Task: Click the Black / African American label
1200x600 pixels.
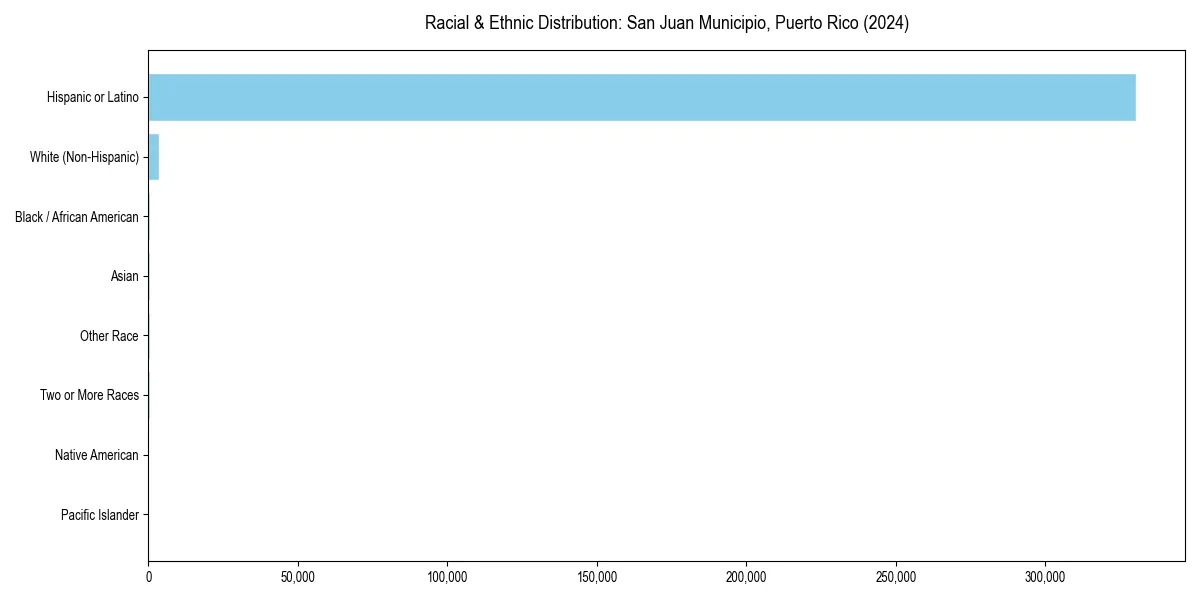Action: coord(77,217)
